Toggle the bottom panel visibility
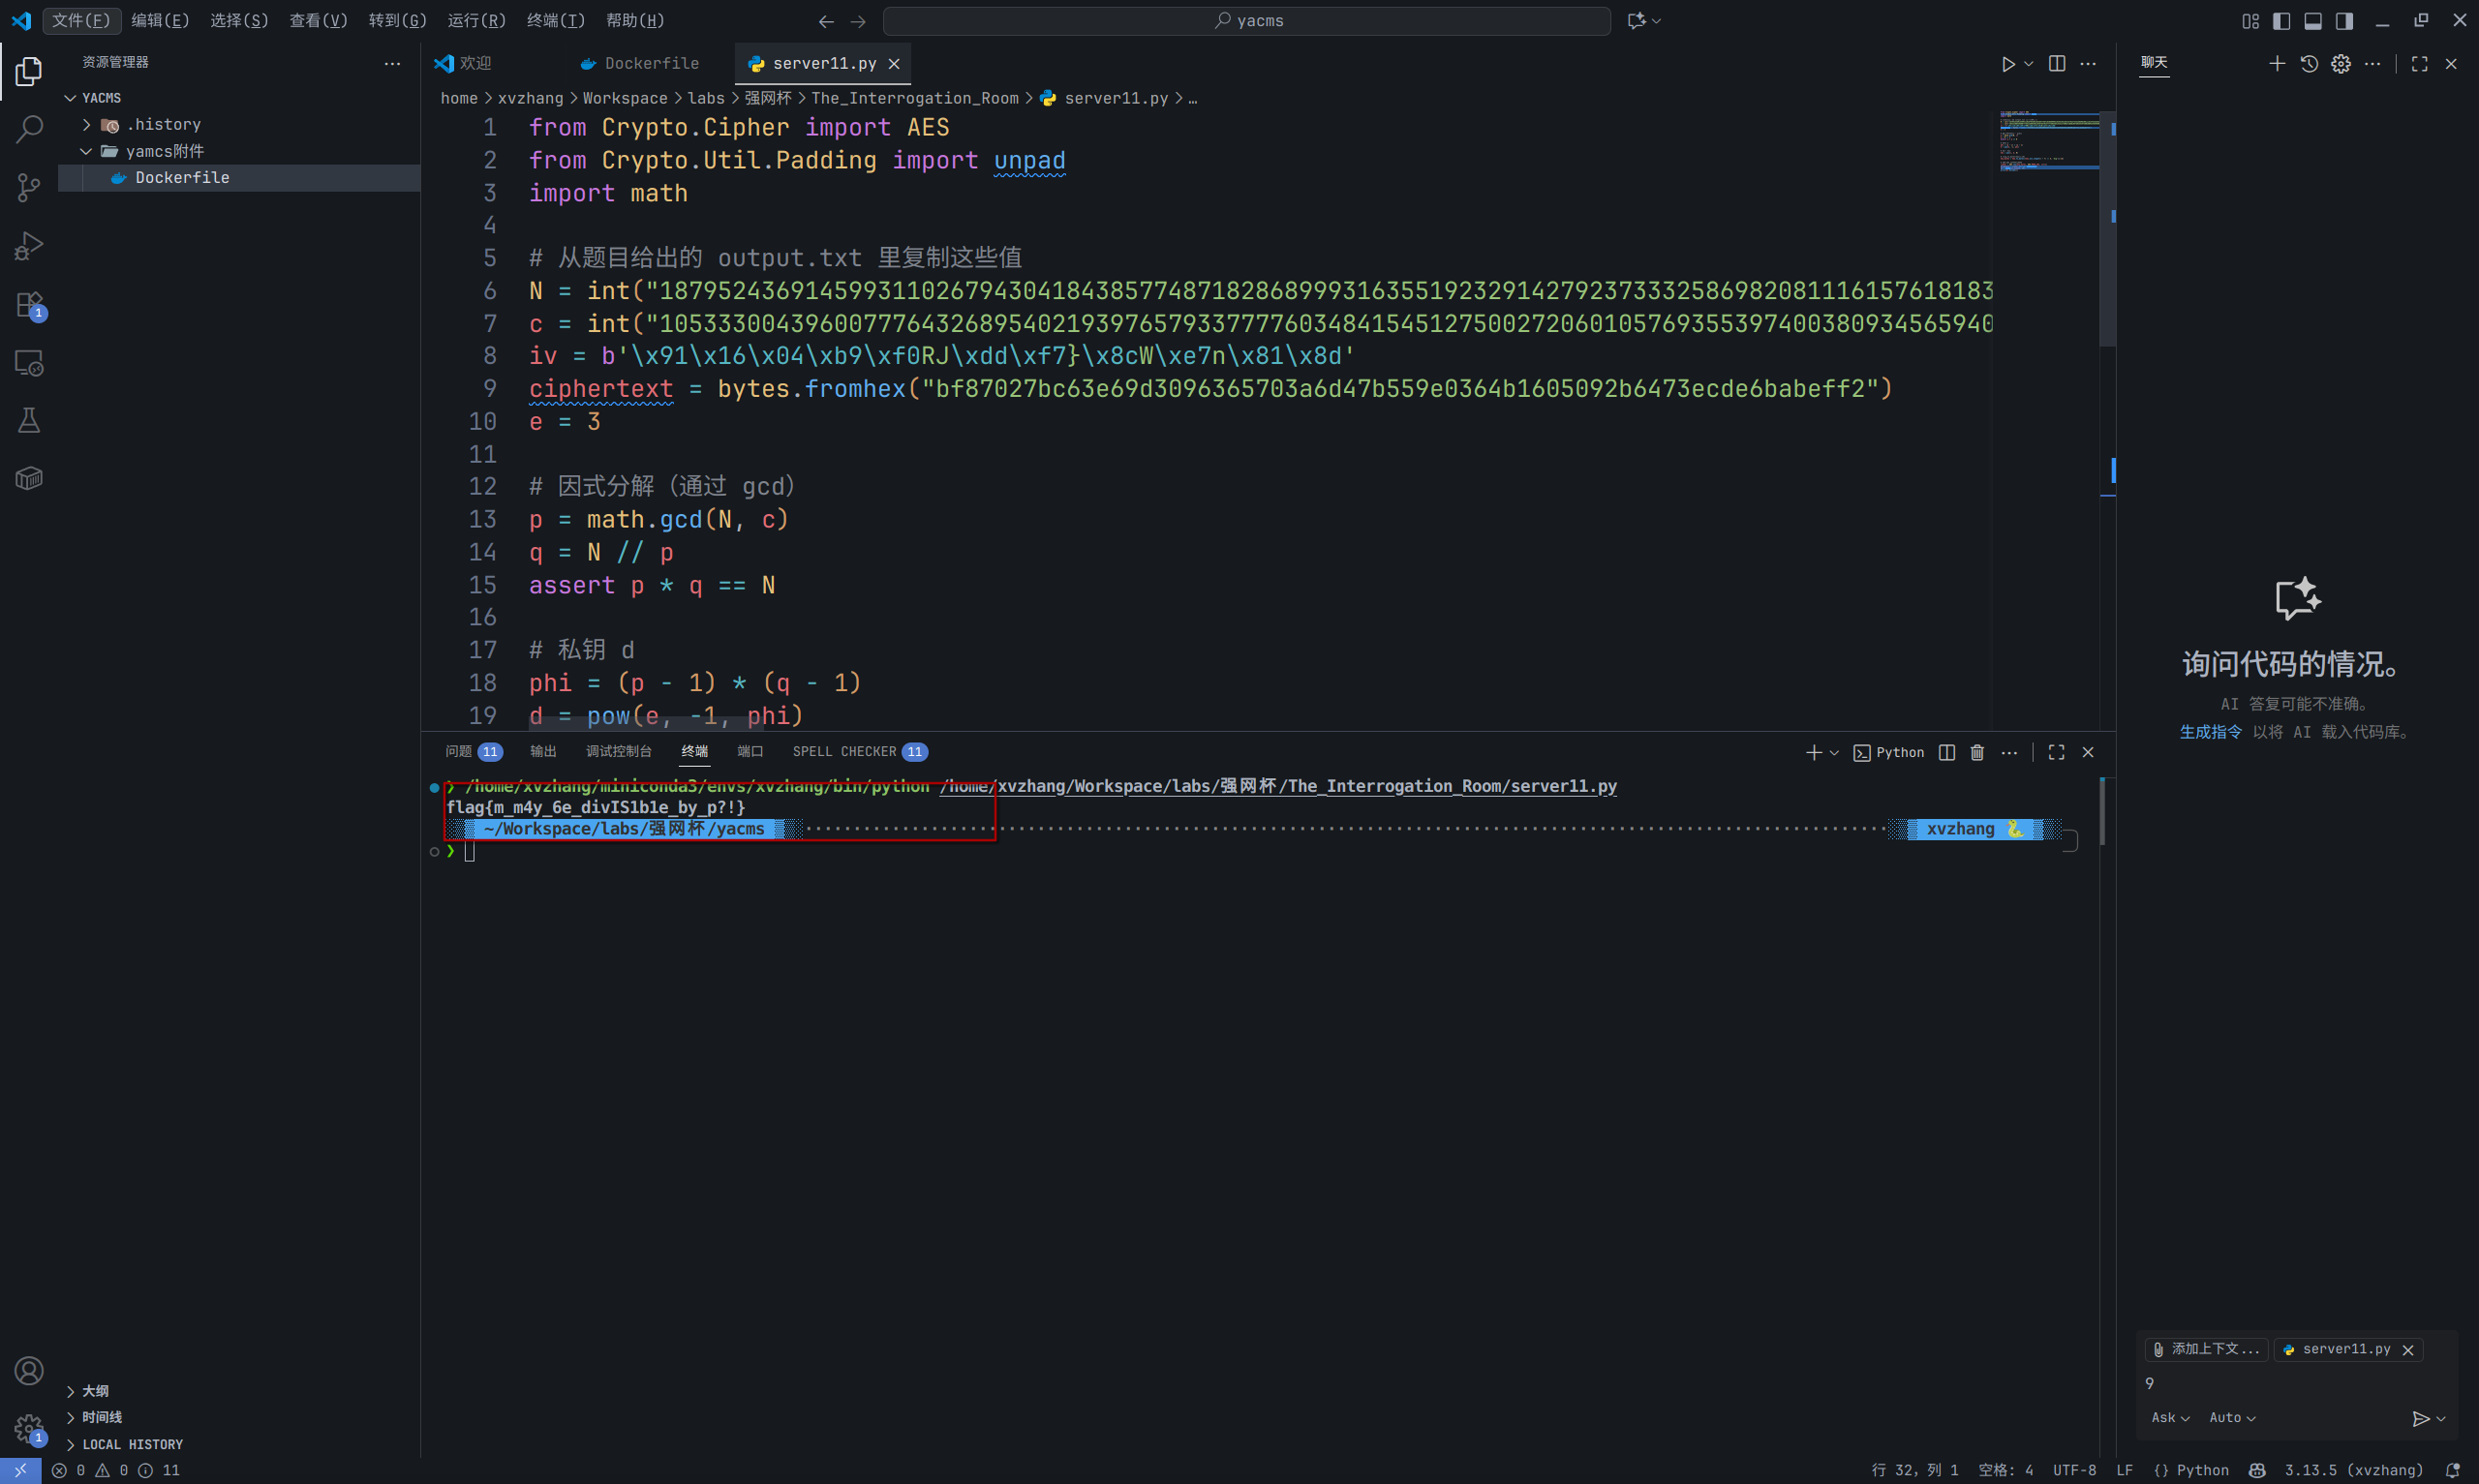 (x=2313, y=21)
